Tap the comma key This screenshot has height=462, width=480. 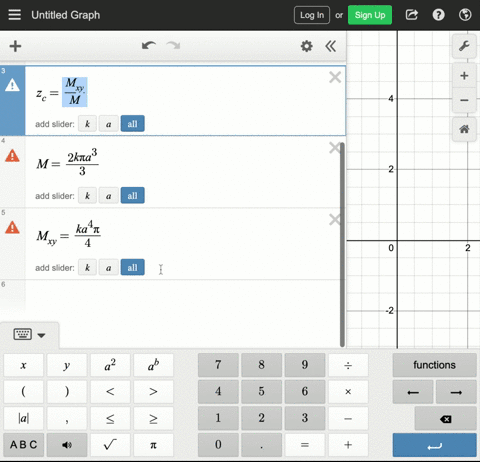coord(67,418)
